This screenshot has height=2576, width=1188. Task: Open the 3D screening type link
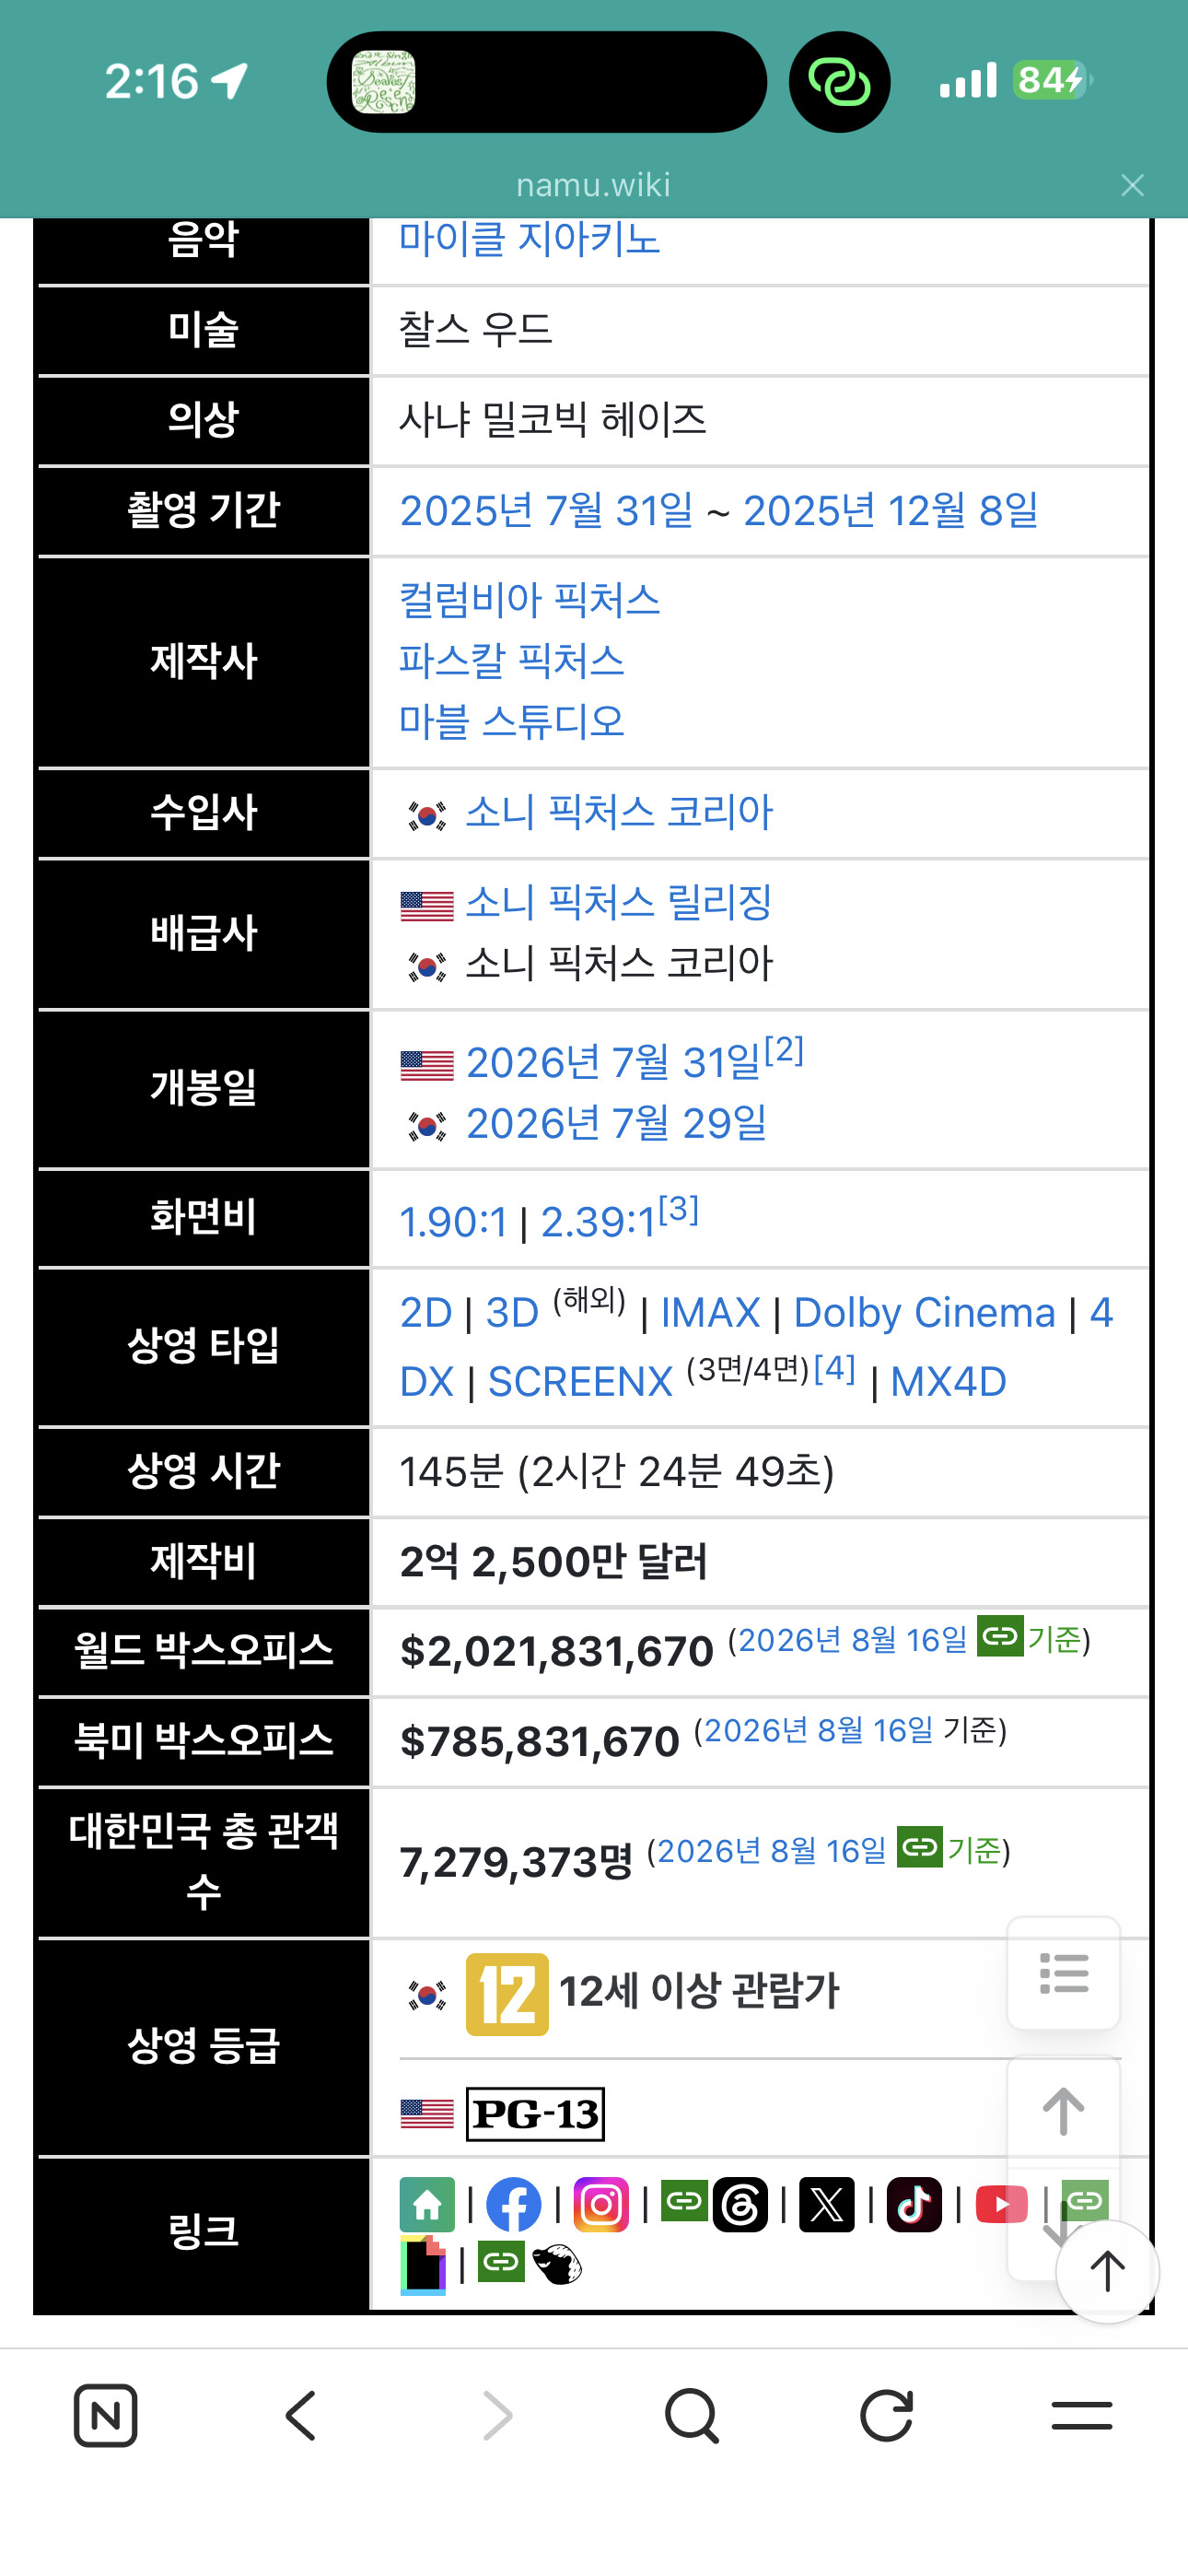(x=512, y=1313)
